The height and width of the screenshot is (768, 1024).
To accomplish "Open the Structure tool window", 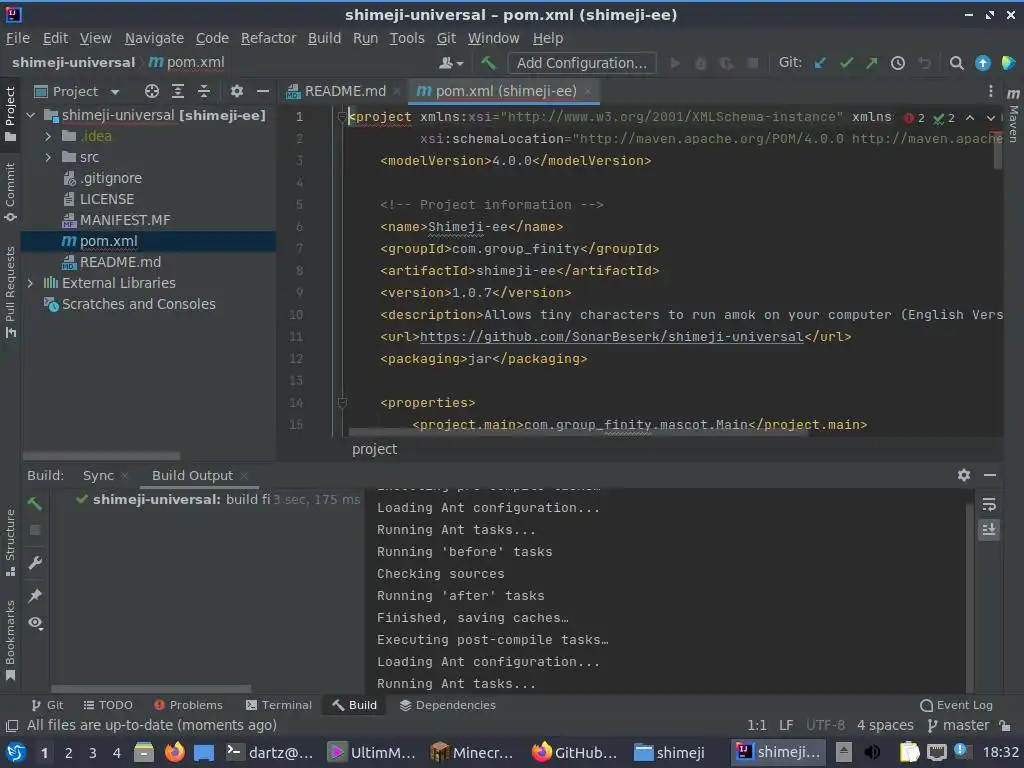I will point(10,542).
